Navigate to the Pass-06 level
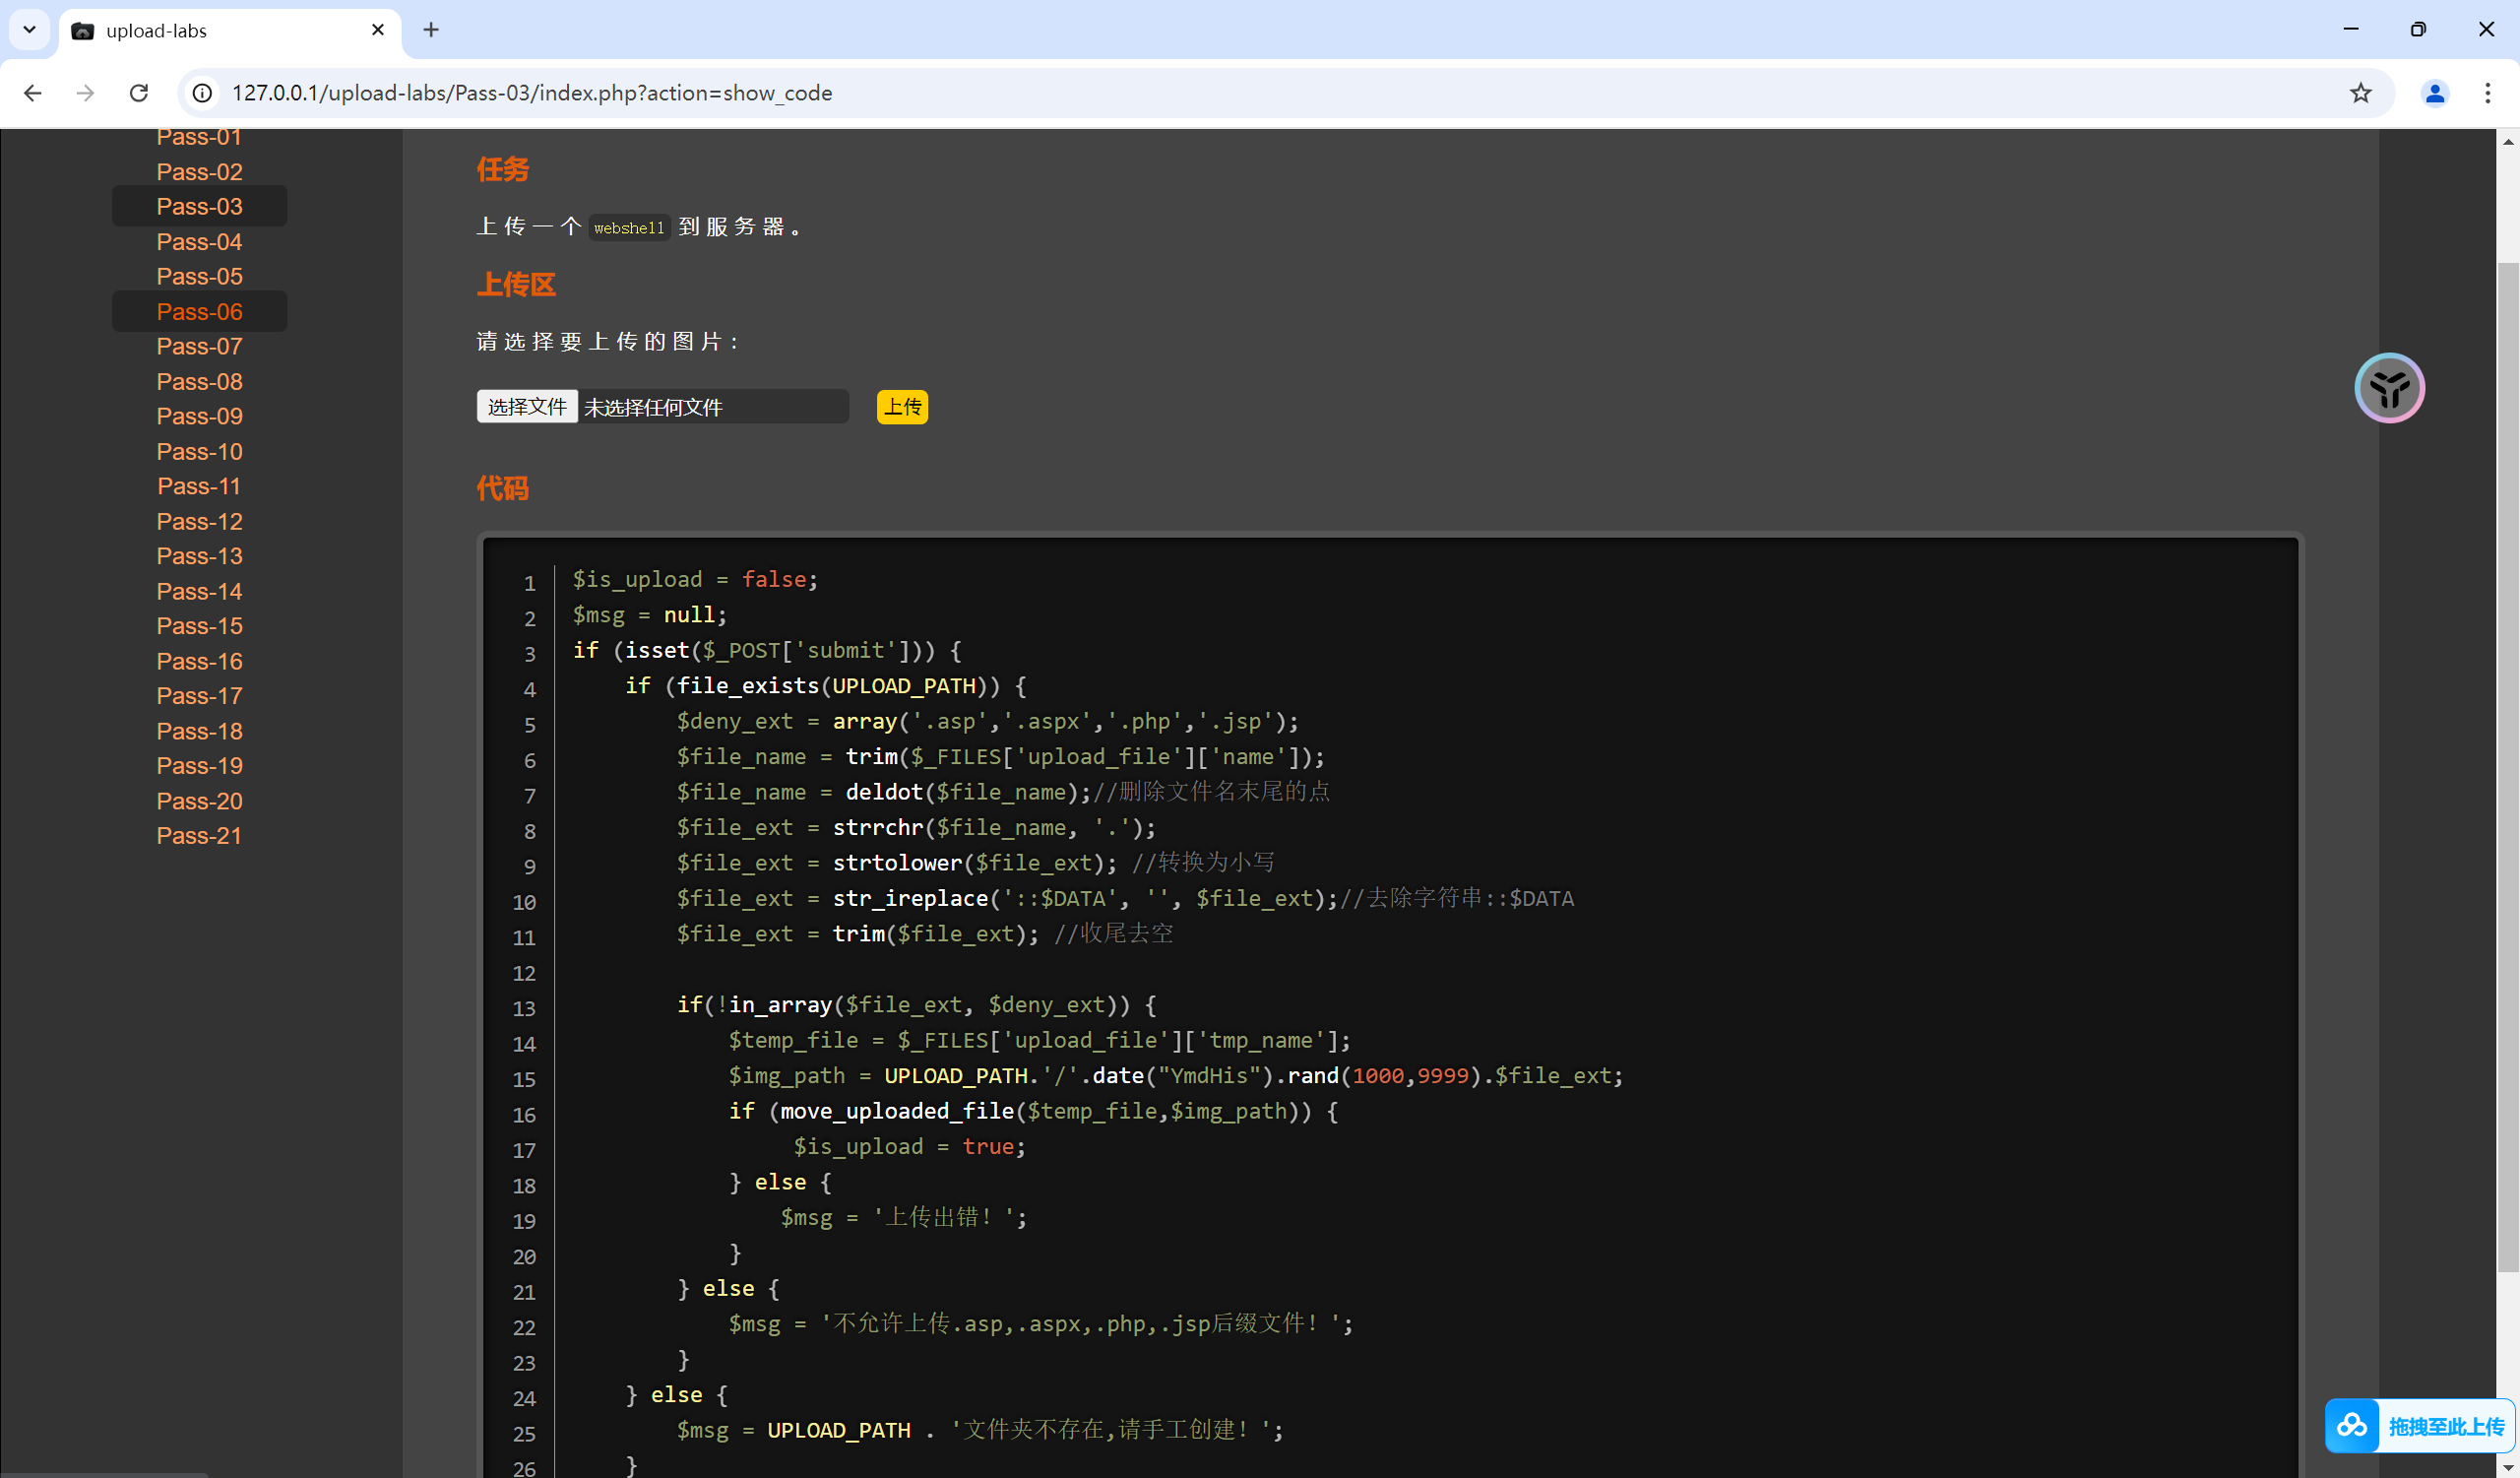 (x=199, y=312)
